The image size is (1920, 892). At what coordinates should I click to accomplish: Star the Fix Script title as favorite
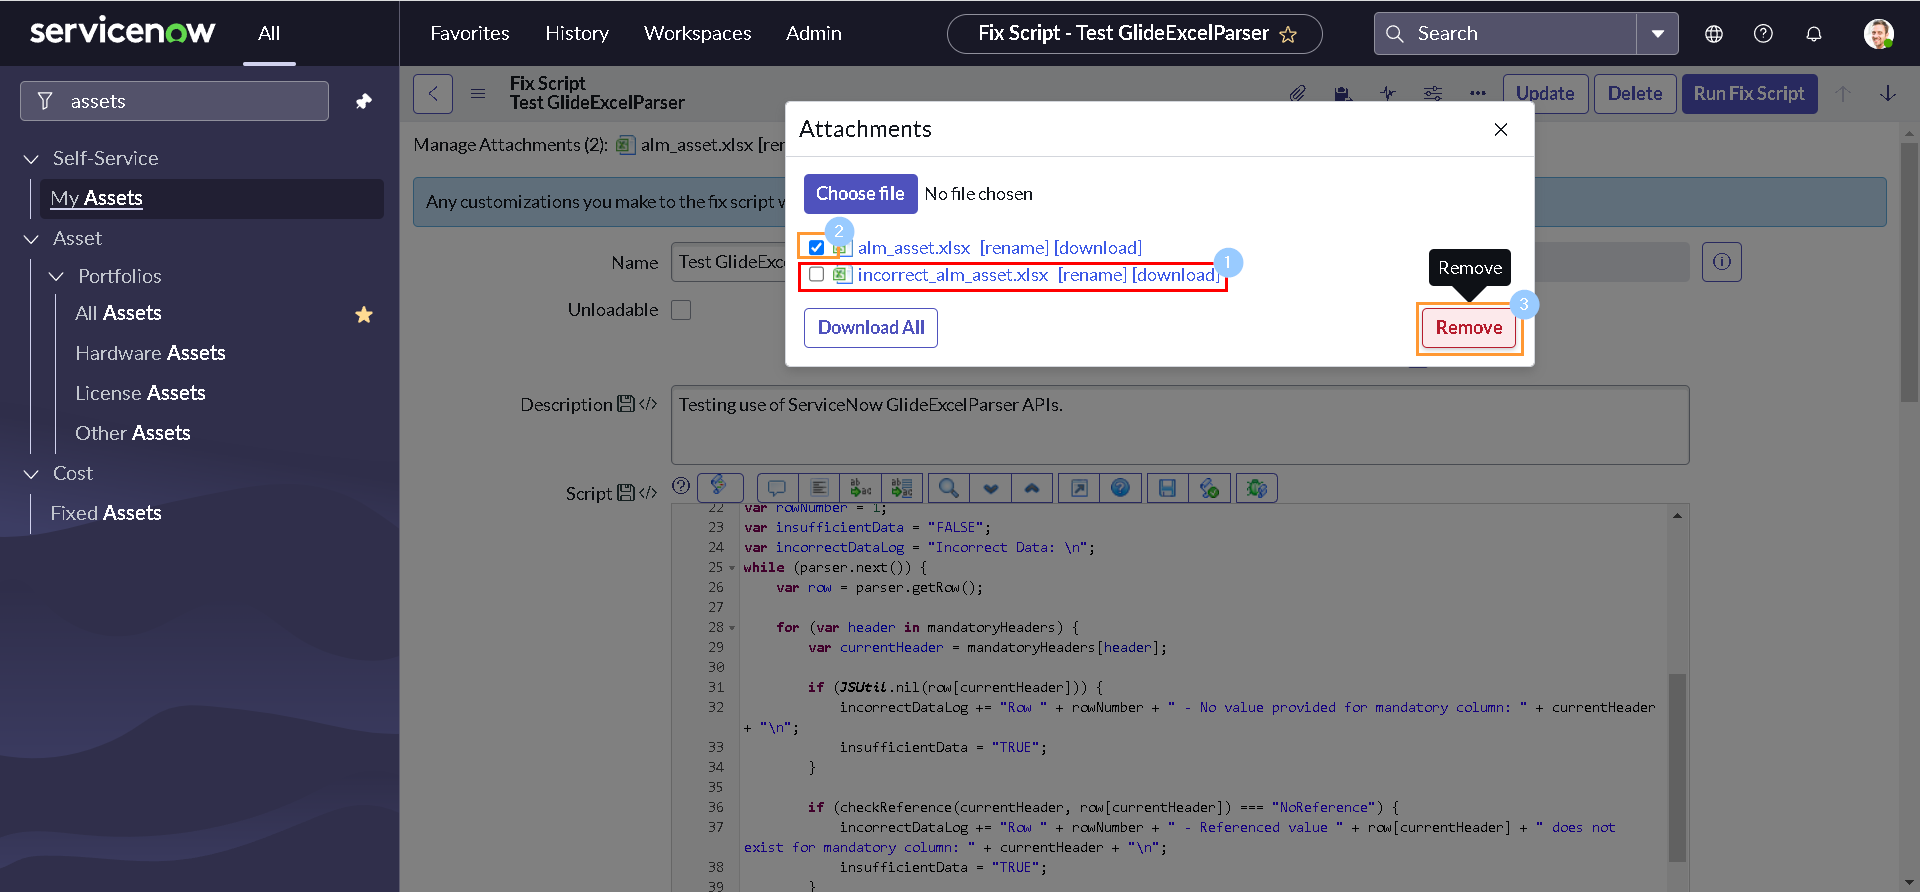click(1288, 35)
